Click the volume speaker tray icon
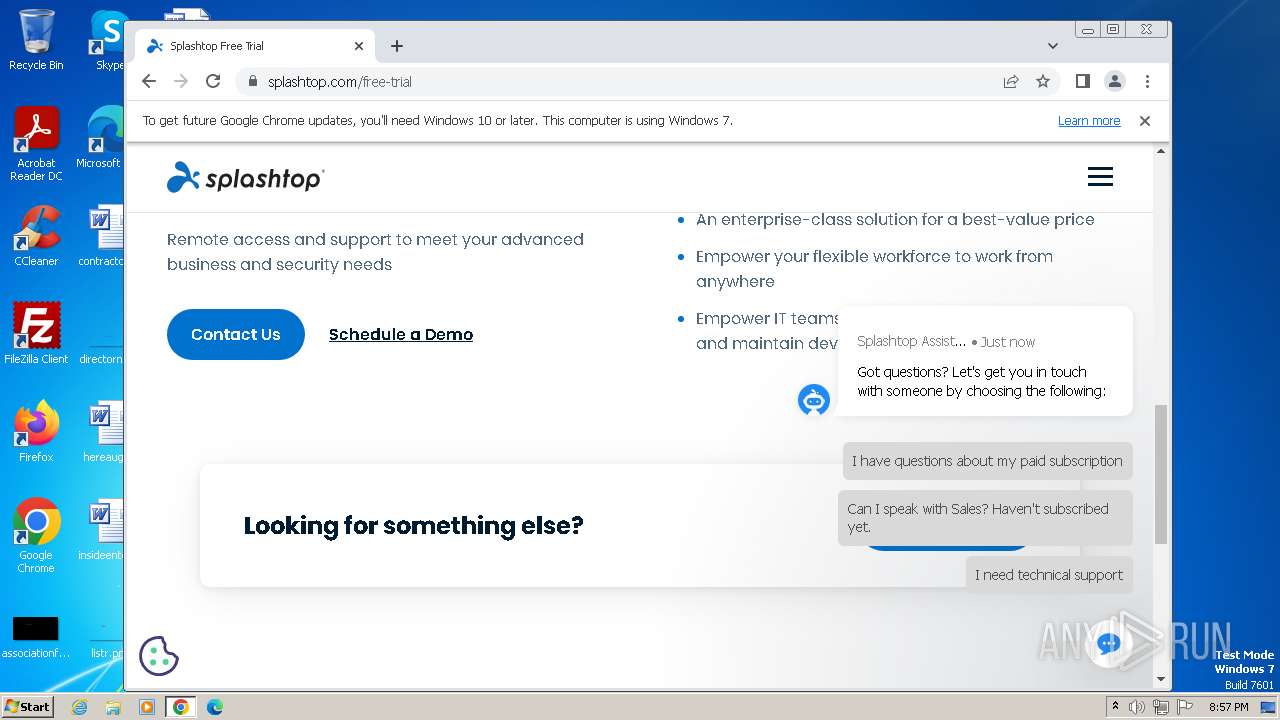 pos(1137,707)
